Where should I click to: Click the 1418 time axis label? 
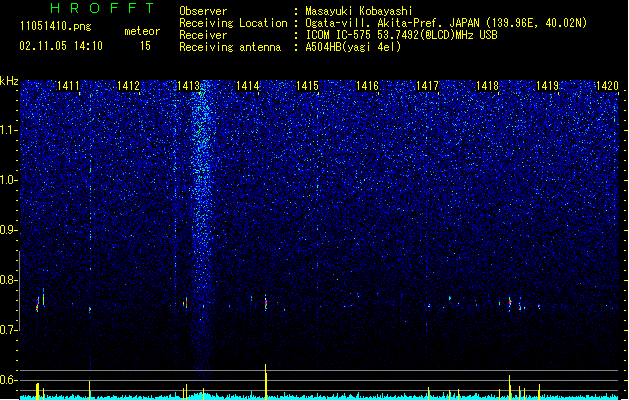click(x=487, y=86)
